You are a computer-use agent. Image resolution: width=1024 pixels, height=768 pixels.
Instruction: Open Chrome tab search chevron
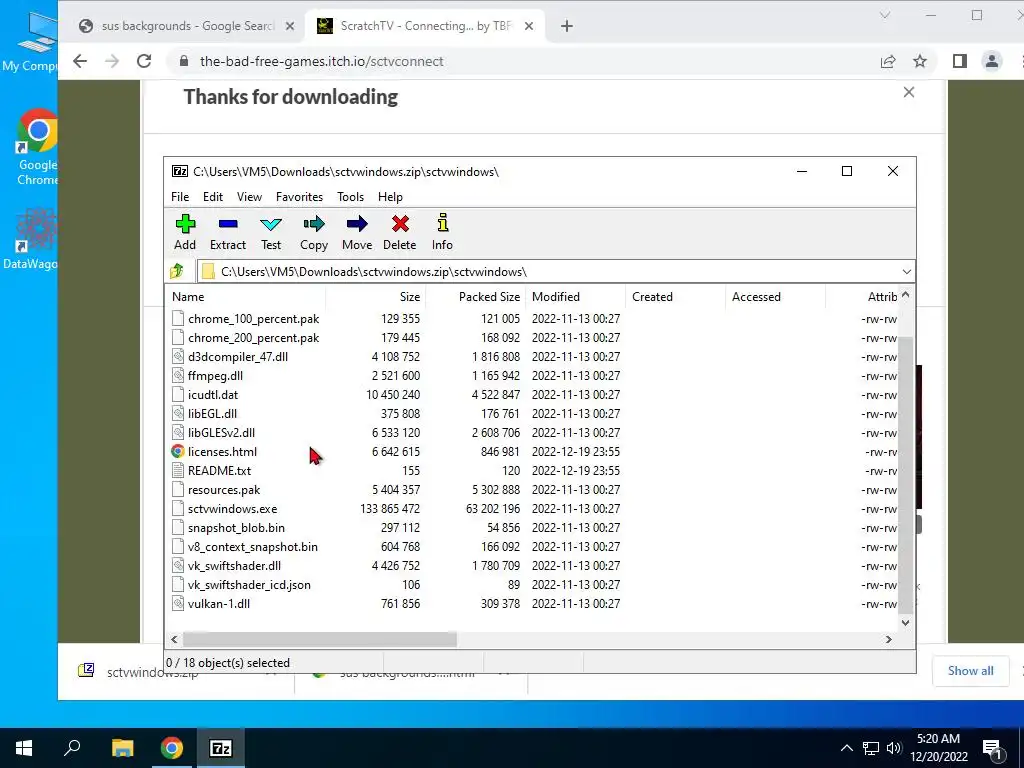[885, 15]
